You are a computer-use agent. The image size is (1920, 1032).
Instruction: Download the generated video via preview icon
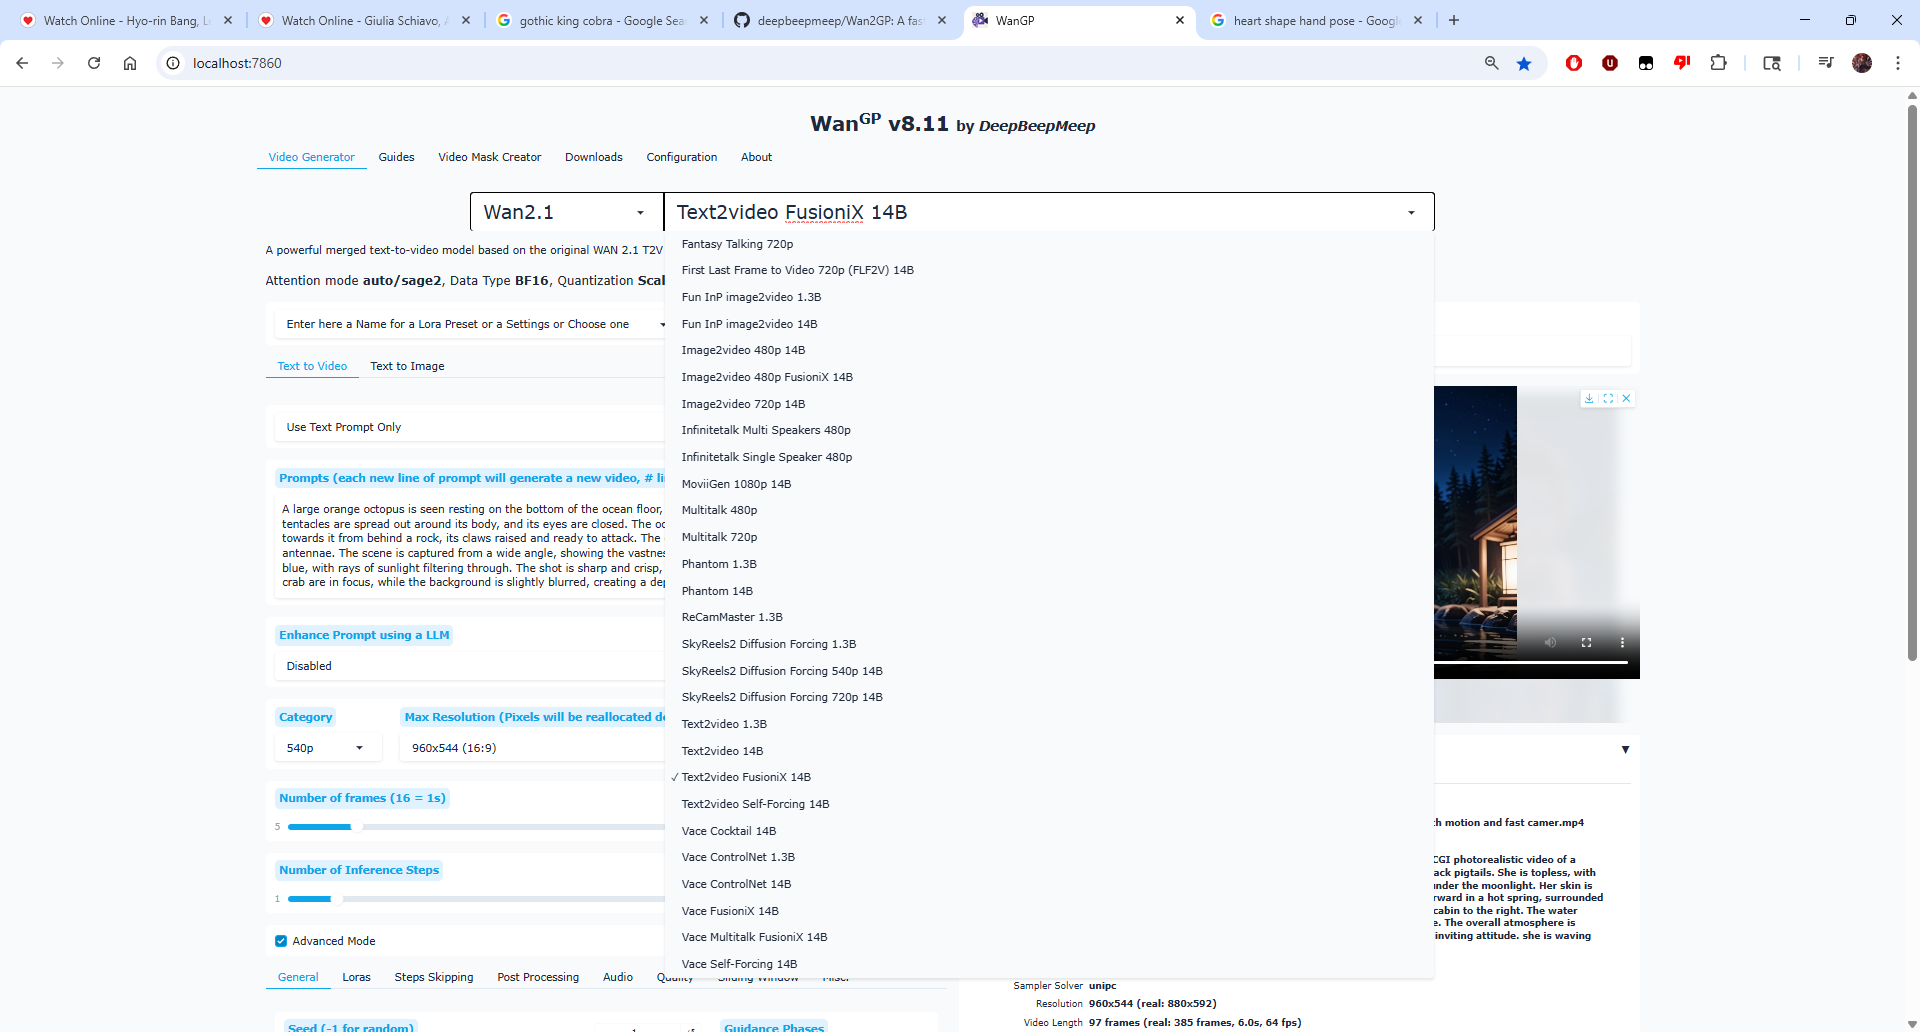pyautogui.click(x=1589, y=398)
